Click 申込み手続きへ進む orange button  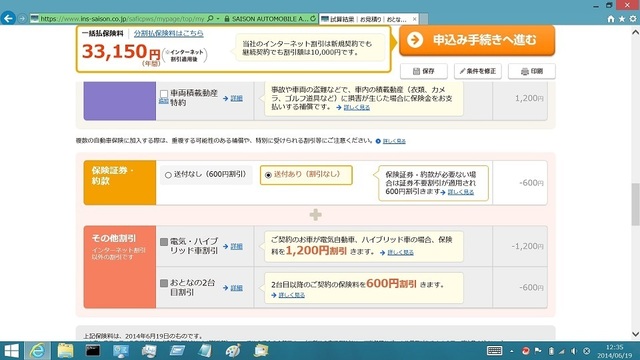(477, 40)
